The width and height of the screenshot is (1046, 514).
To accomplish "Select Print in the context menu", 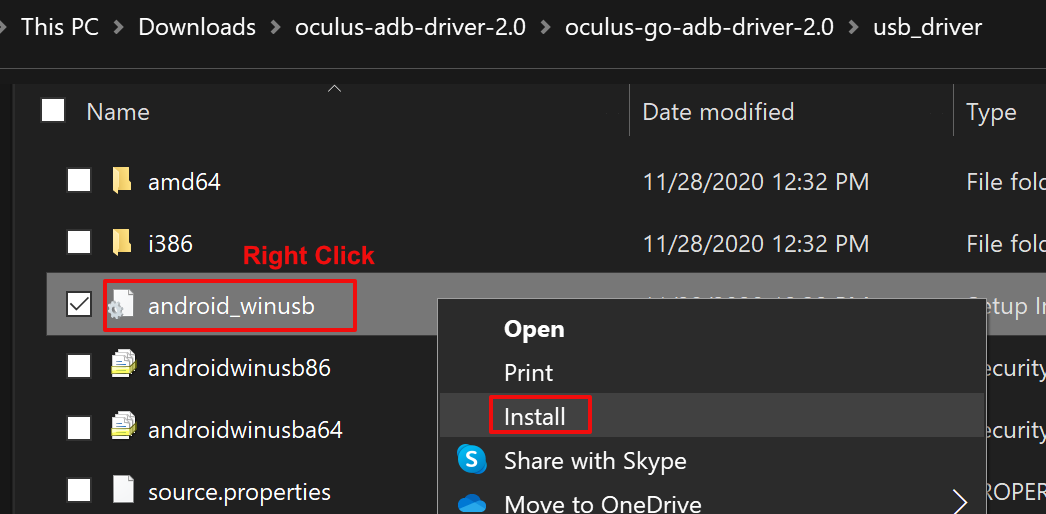I will [528, 372].
